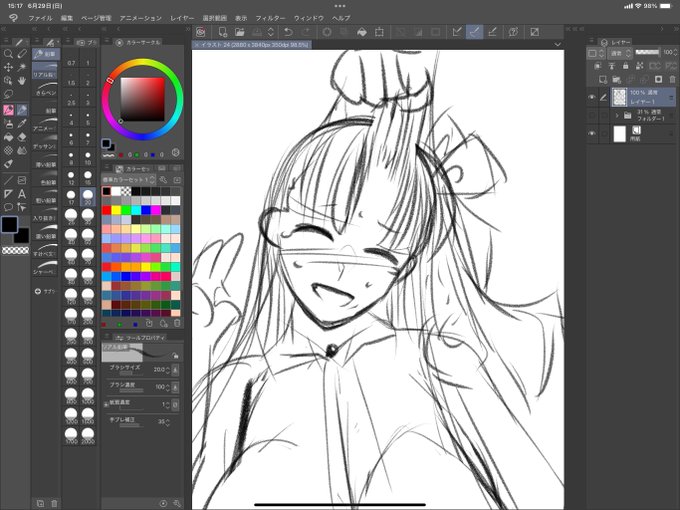Viewport: 680px width, 510px height.
Task: Click the Undo arrow in command bar
Action: point(288,32)
